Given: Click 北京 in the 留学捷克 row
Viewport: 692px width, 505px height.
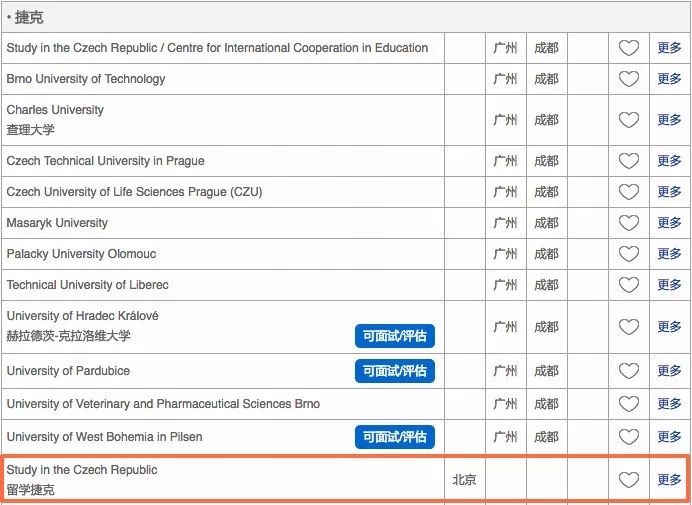Looking at the screenshot, I should [464, 480].
